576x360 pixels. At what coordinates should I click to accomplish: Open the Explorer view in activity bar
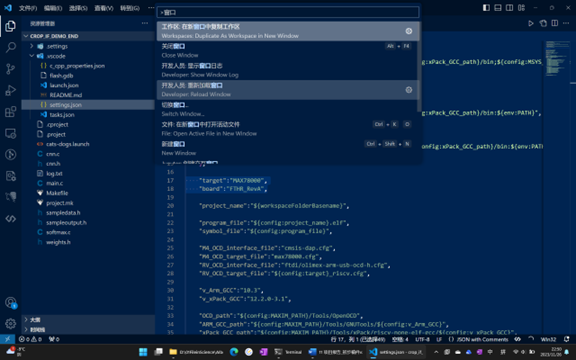point(10,26)
